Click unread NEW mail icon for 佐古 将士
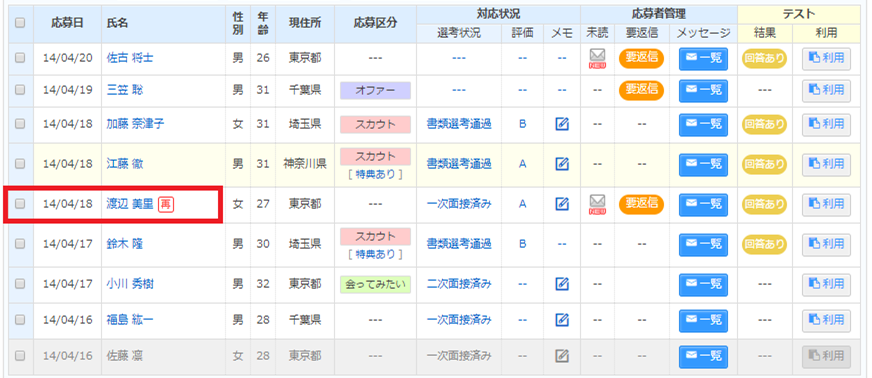872x378 pixels. (x=597, y=58)
